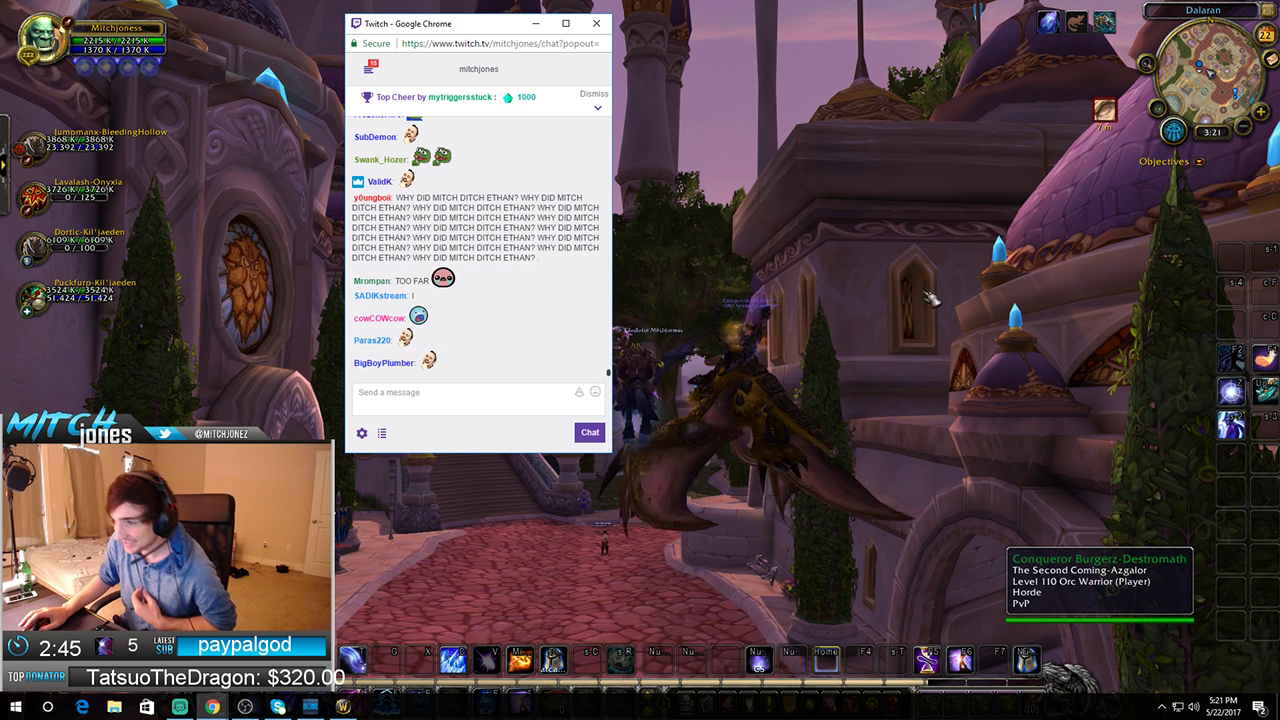Focus the Send a message field

point(478,397)
